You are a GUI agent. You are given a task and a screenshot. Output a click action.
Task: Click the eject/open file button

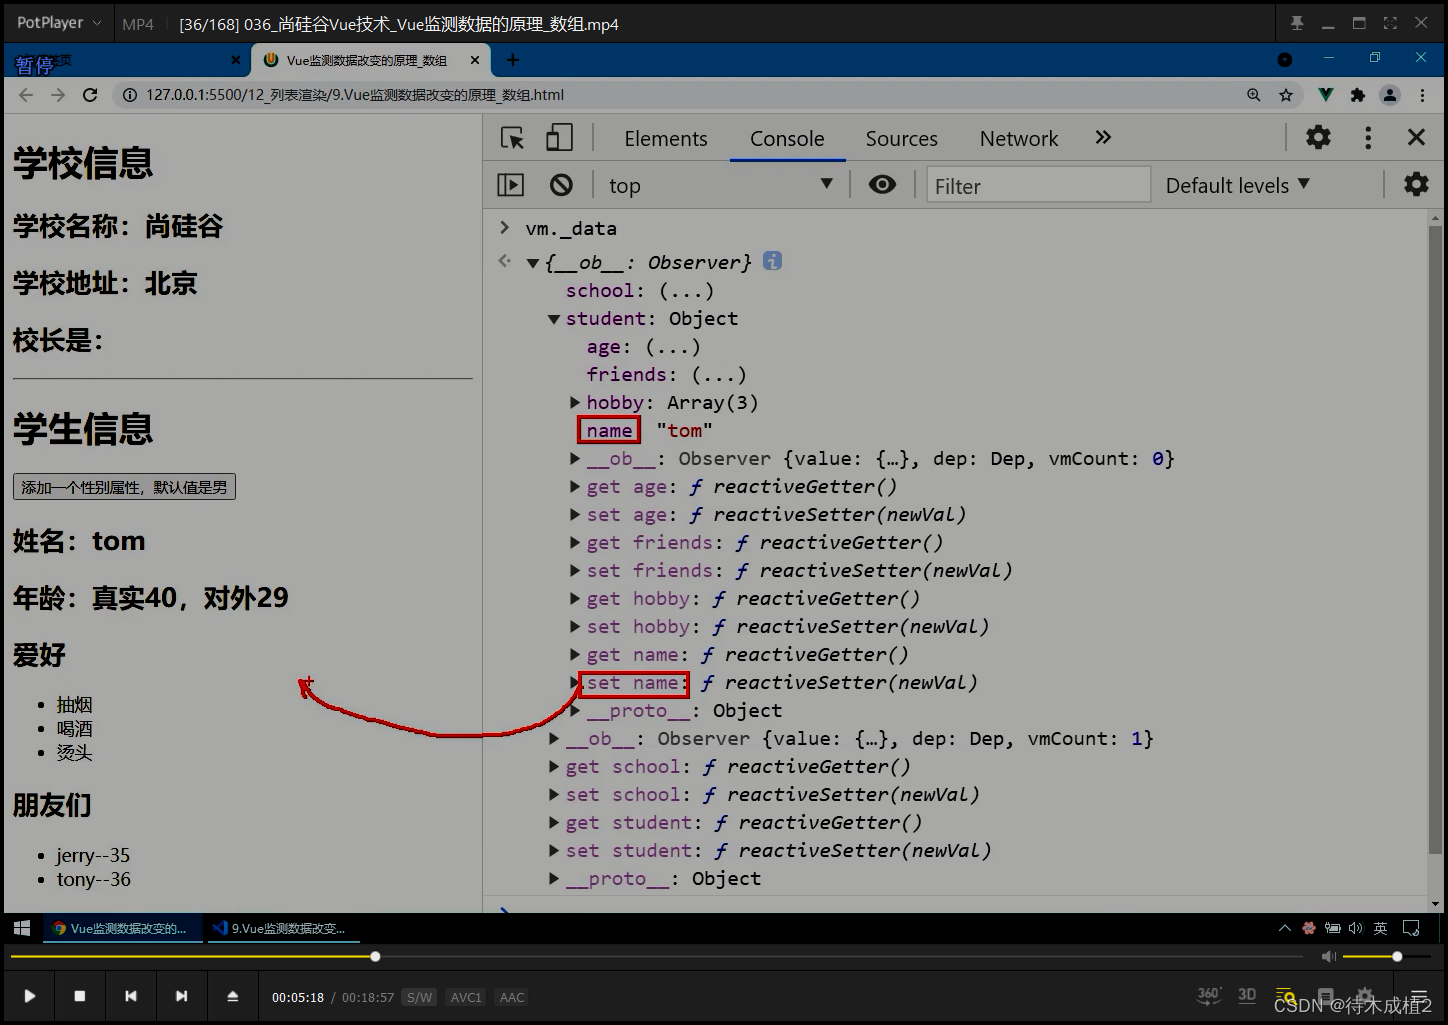[232, 996]
